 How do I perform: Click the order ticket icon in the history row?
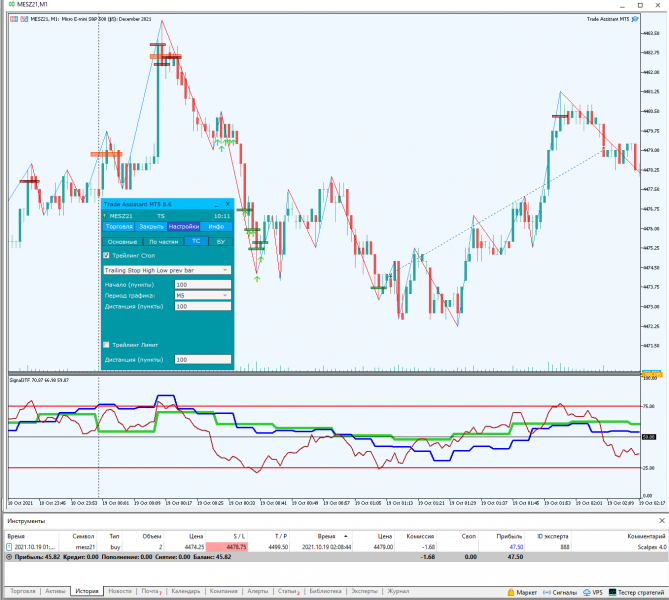click(x=9, y=547)
